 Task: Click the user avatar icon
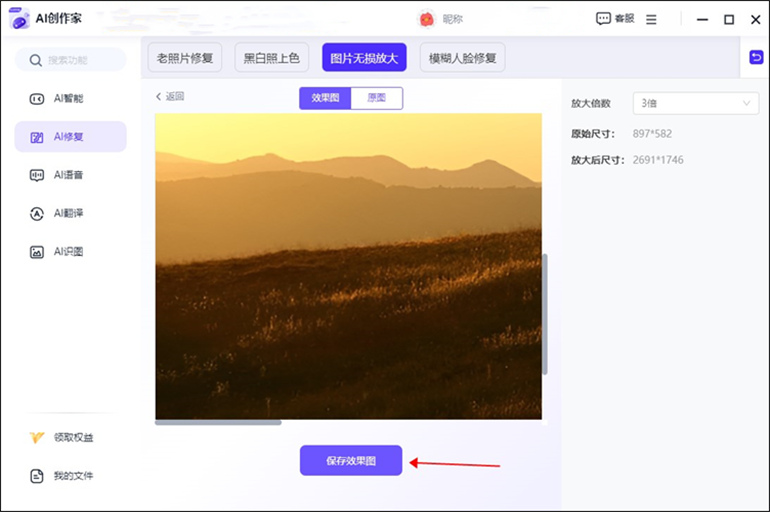(426, 19)
